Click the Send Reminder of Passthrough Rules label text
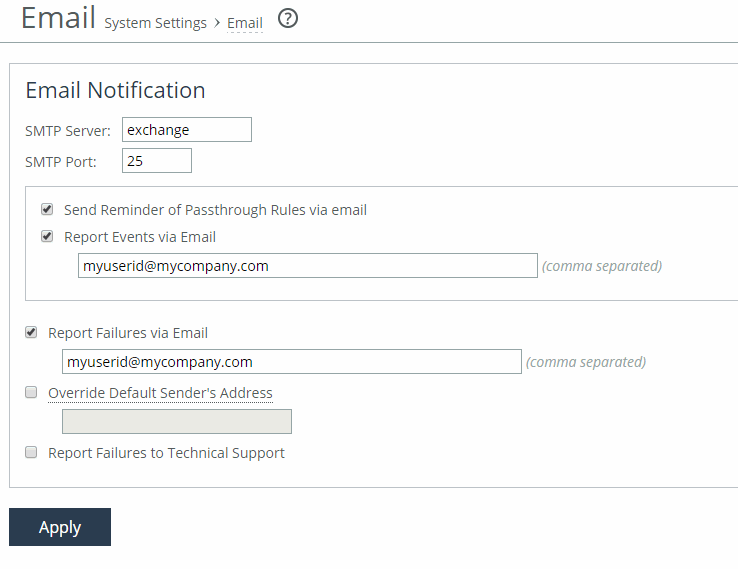 (x=216, y=210)
